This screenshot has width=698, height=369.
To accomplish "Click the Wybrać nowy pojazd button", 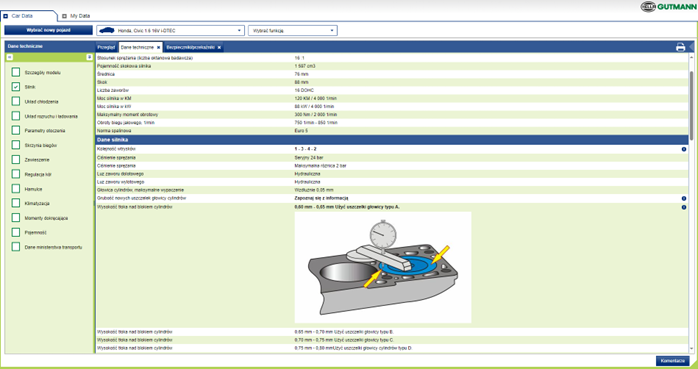I will click(49, 30).
